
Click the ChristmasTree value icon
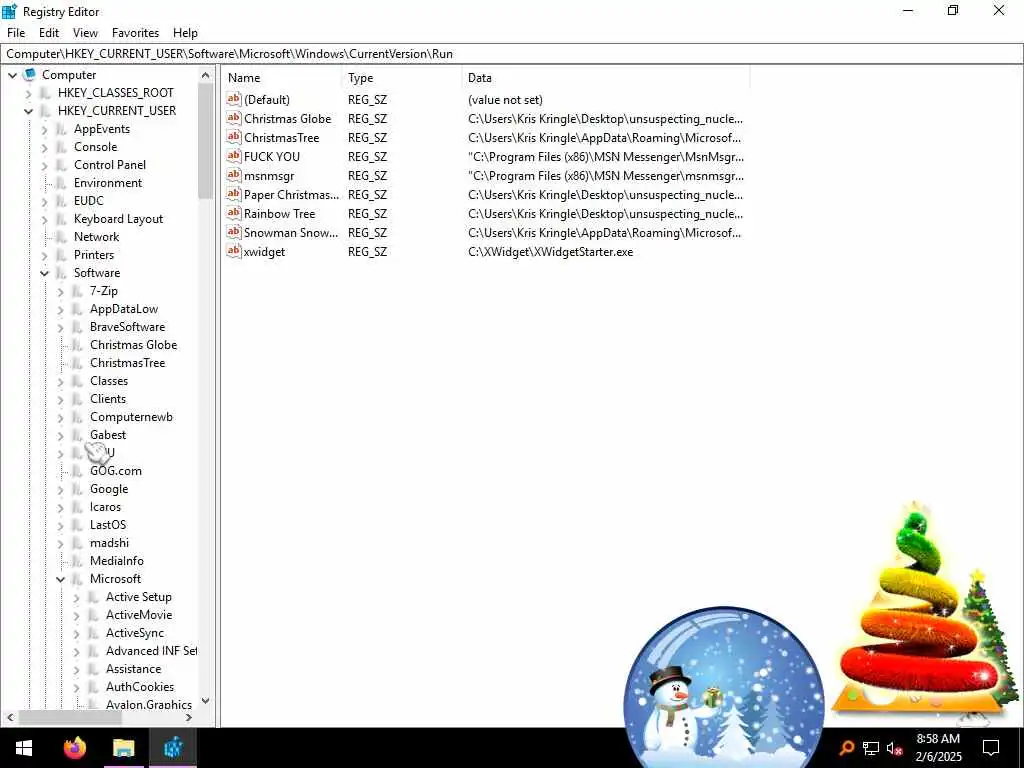click(234, 137)
